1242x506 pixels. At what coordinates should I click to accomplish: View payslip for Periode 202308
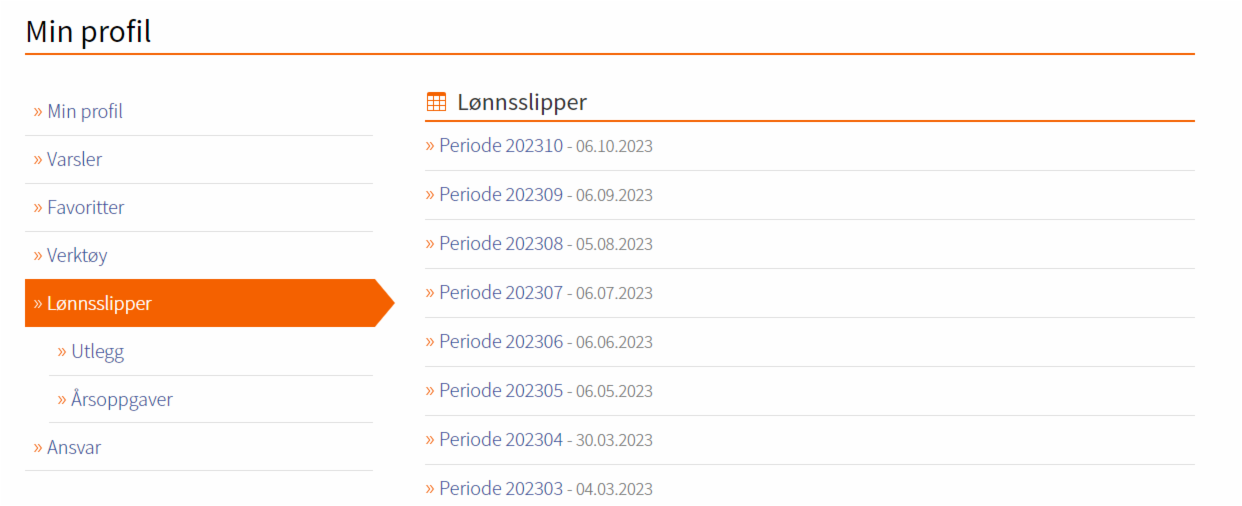point(501,243)
